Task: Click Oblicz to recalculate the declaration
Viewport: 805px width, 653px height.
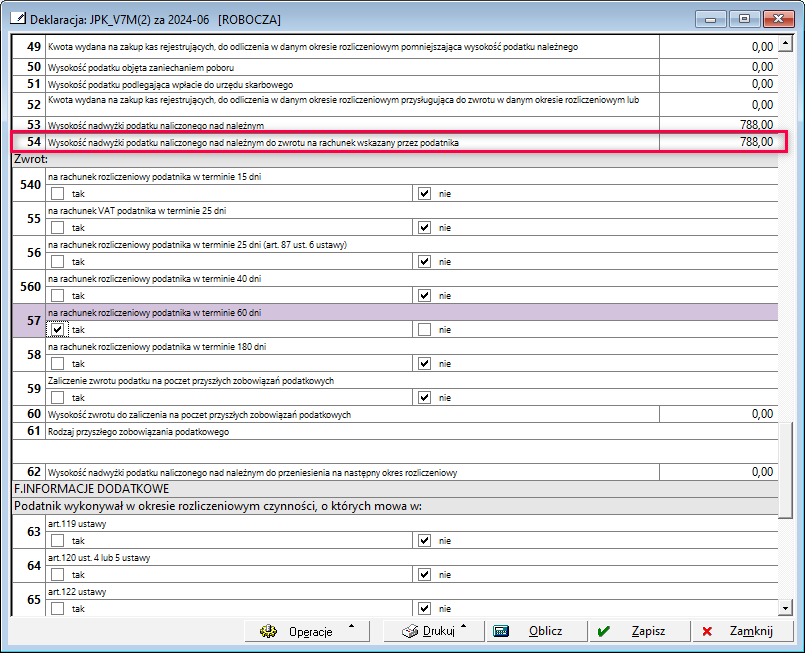Action: coord(537,631)
